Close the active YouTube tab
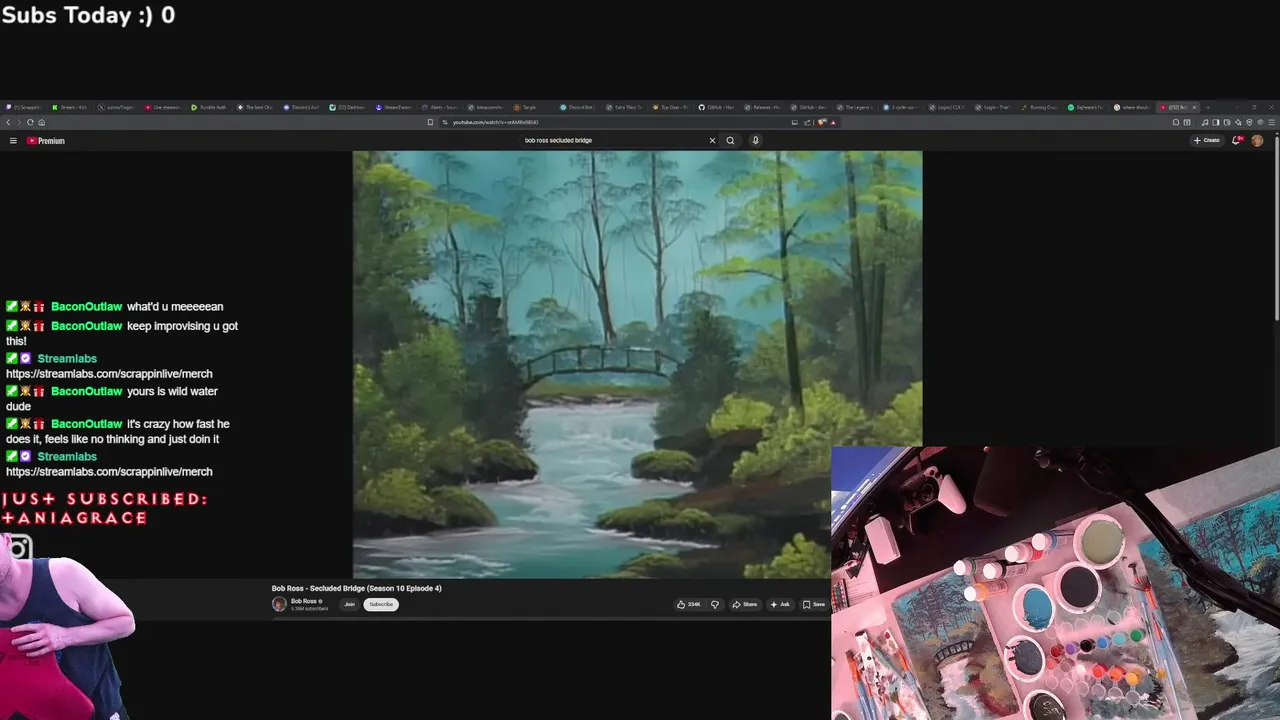Screen dimensions: 1280x720 [1194, 107]
